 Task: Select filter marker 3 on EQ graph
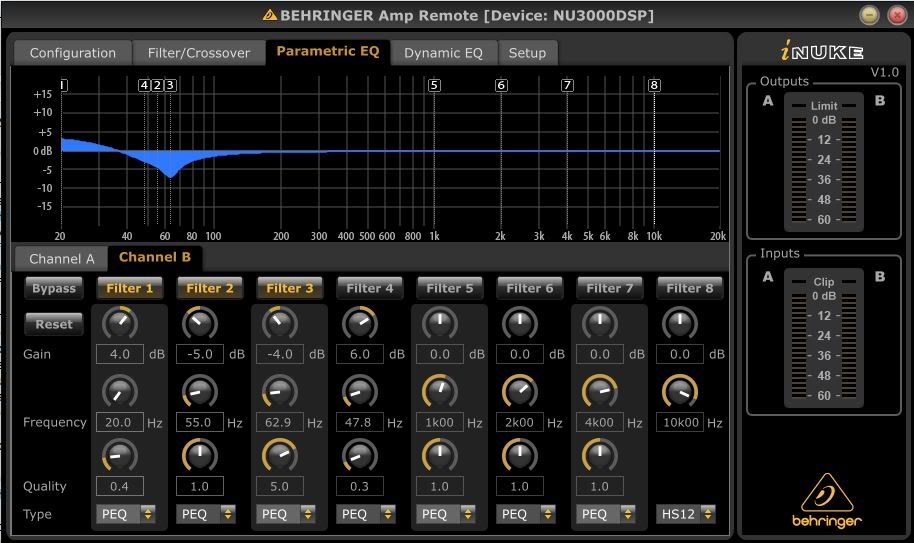click(170, 85)
